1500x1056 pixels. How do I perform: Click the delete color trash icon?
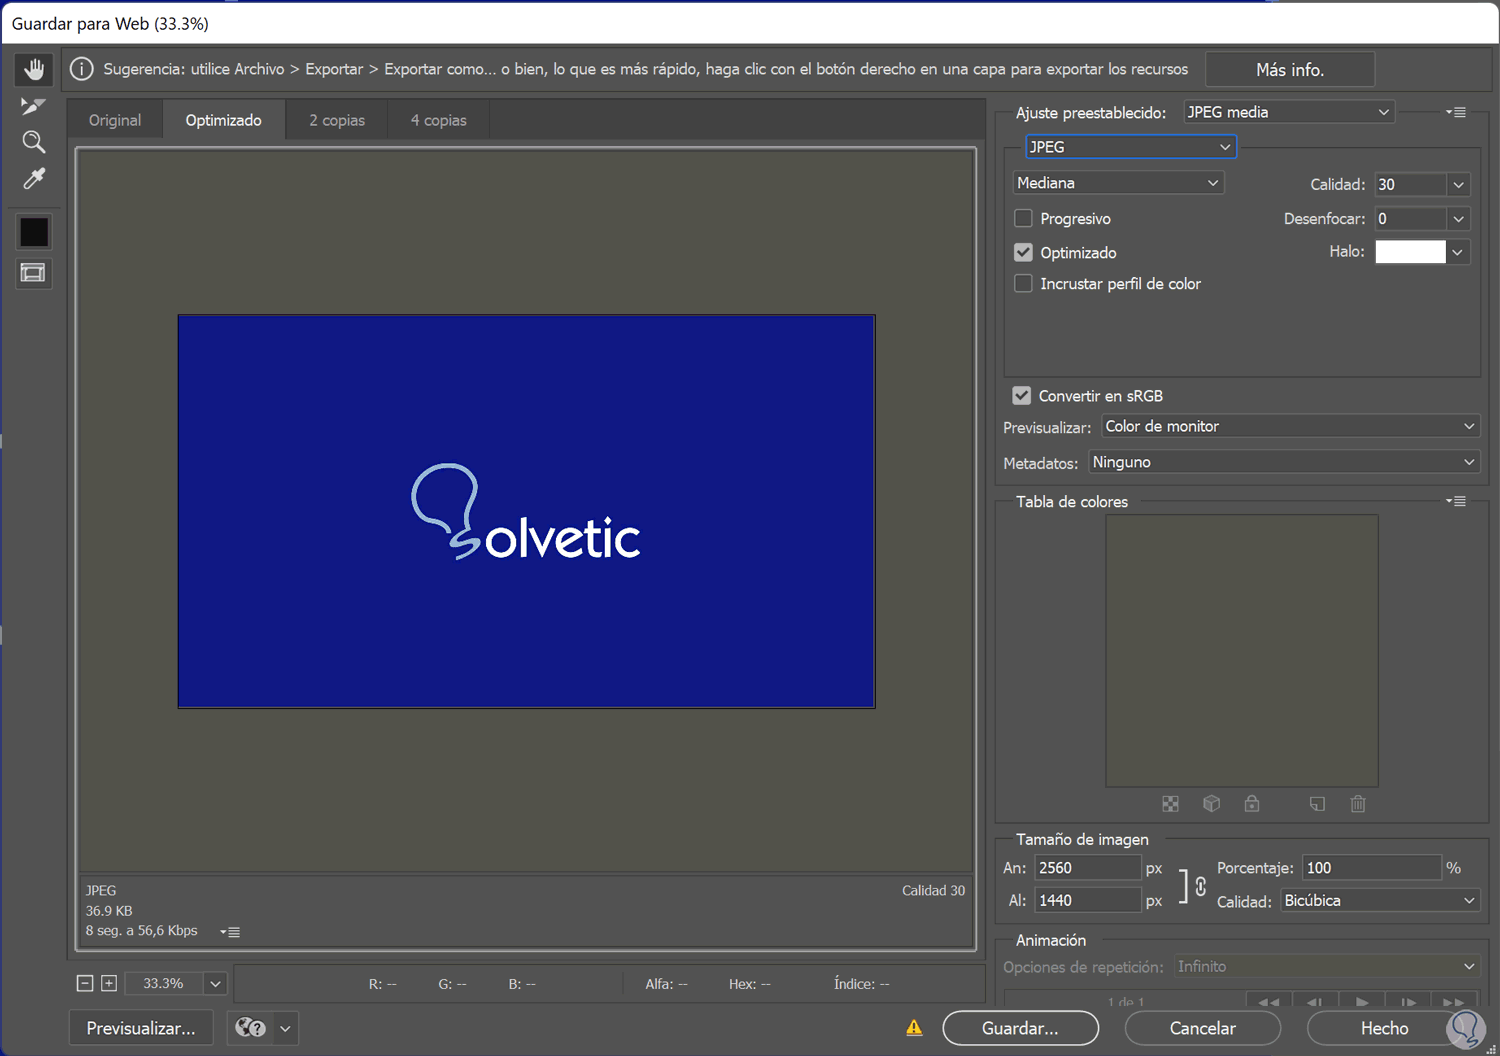(x=1357, y=804)
